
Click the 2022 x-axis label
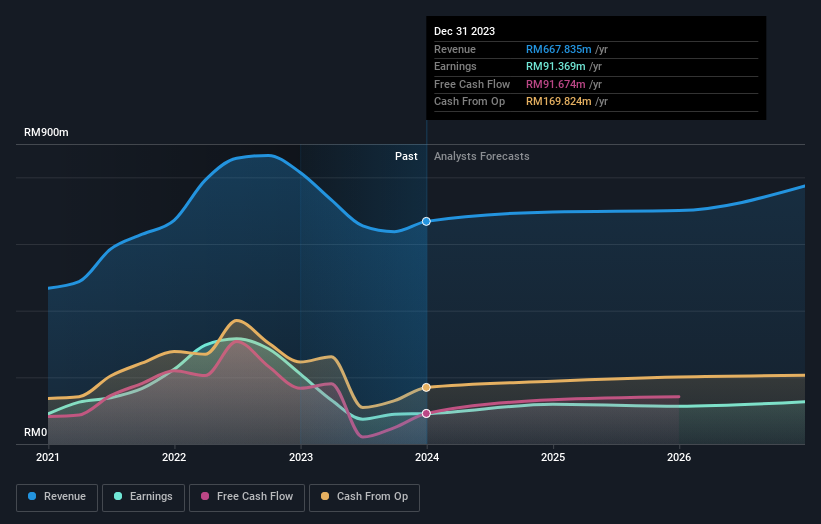click(174, 457)
